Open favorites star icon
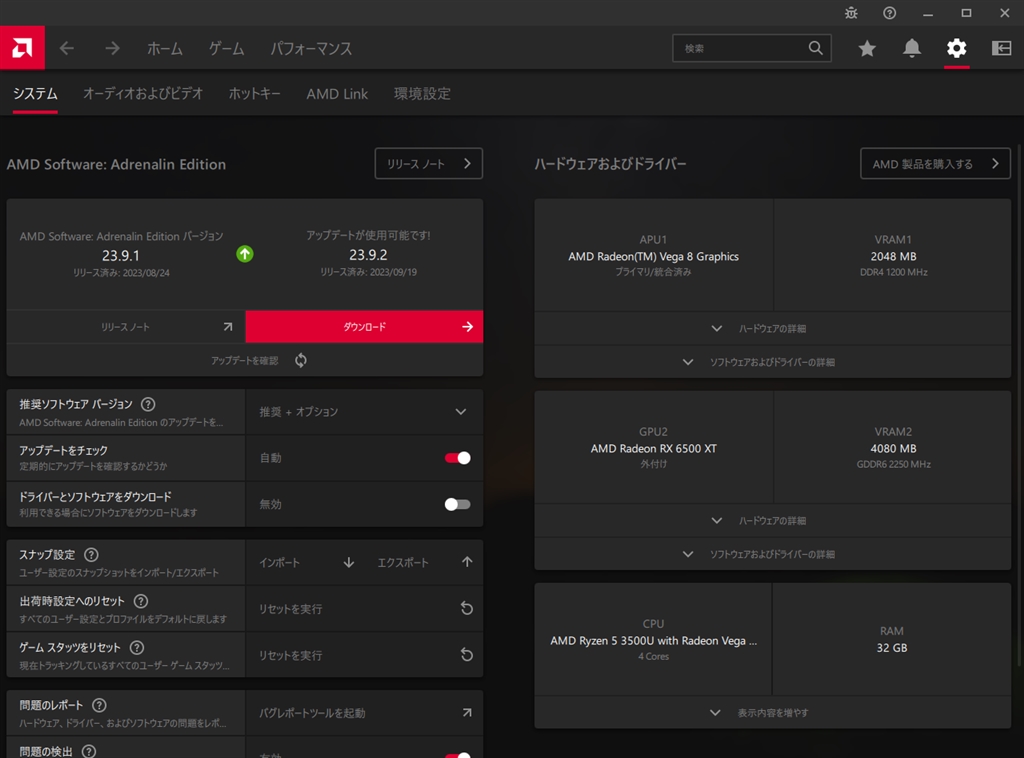Image resolution: width=1024 pixels, height=758 pixels. click(867, 48)
